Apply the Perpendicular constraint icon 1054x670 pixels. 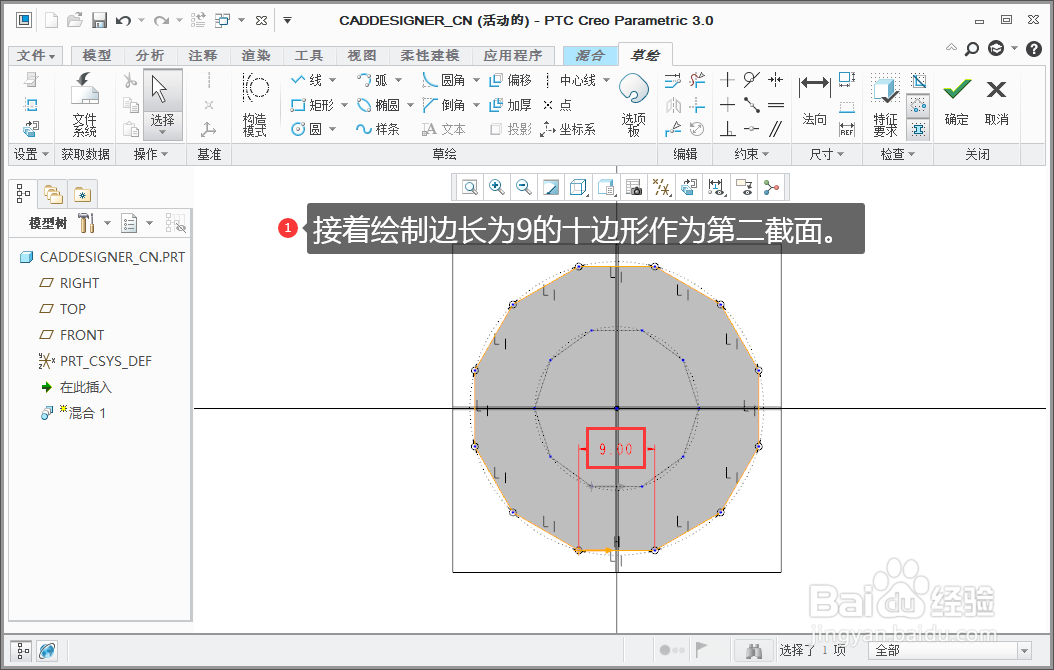727,128
